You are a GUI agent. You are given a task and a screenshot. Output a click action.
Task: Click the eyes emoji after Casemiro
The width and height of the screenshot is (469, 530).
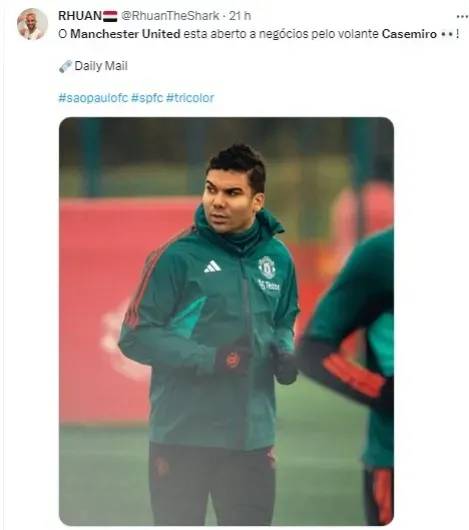click(447, 34)
